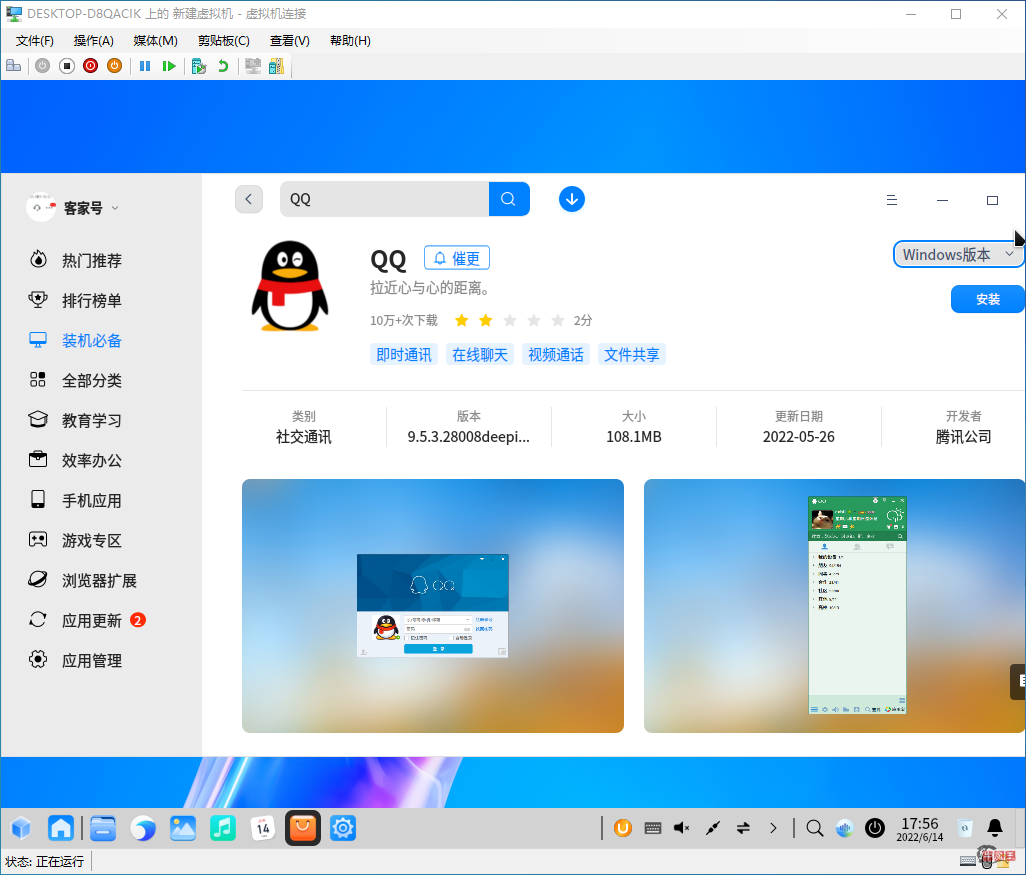1026x875 pixels.
Task: Open the app store hamburger menu
Action: pyautogui.click(x=891, y=200)
